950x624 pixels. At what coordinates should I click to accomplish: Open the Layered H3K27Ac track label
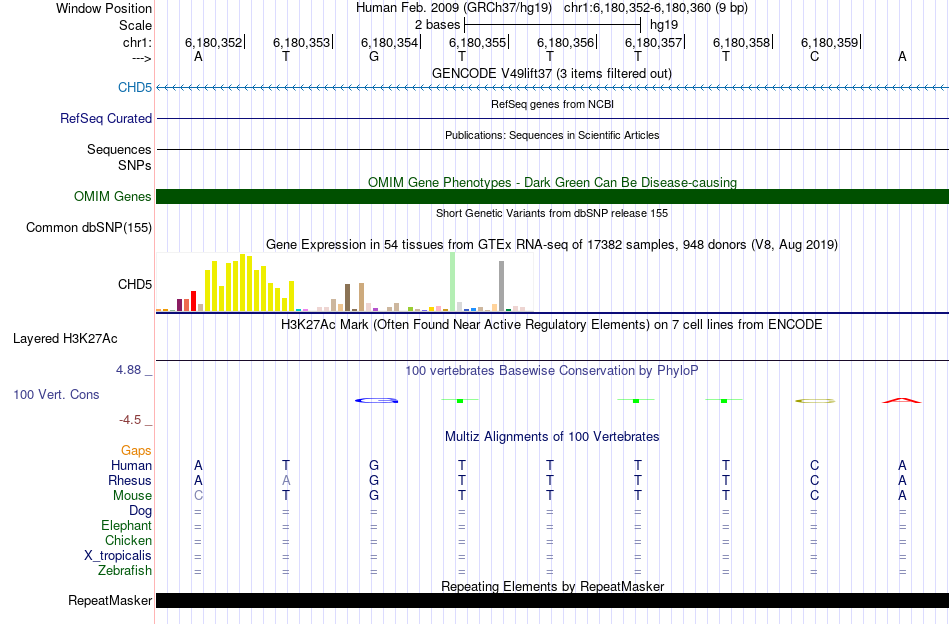[x=65, y=339]
